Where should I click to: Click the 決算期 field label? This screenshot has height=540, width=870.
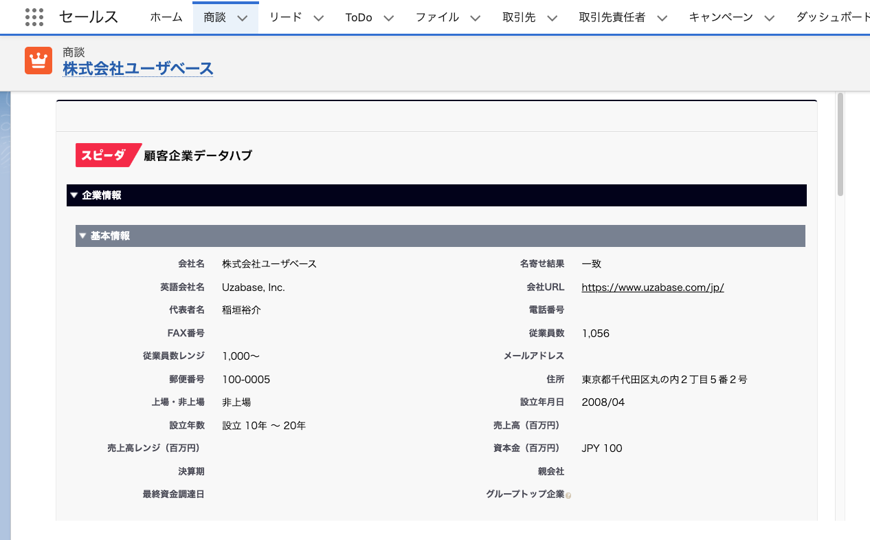pyautogui.click(x=191, y=471)
